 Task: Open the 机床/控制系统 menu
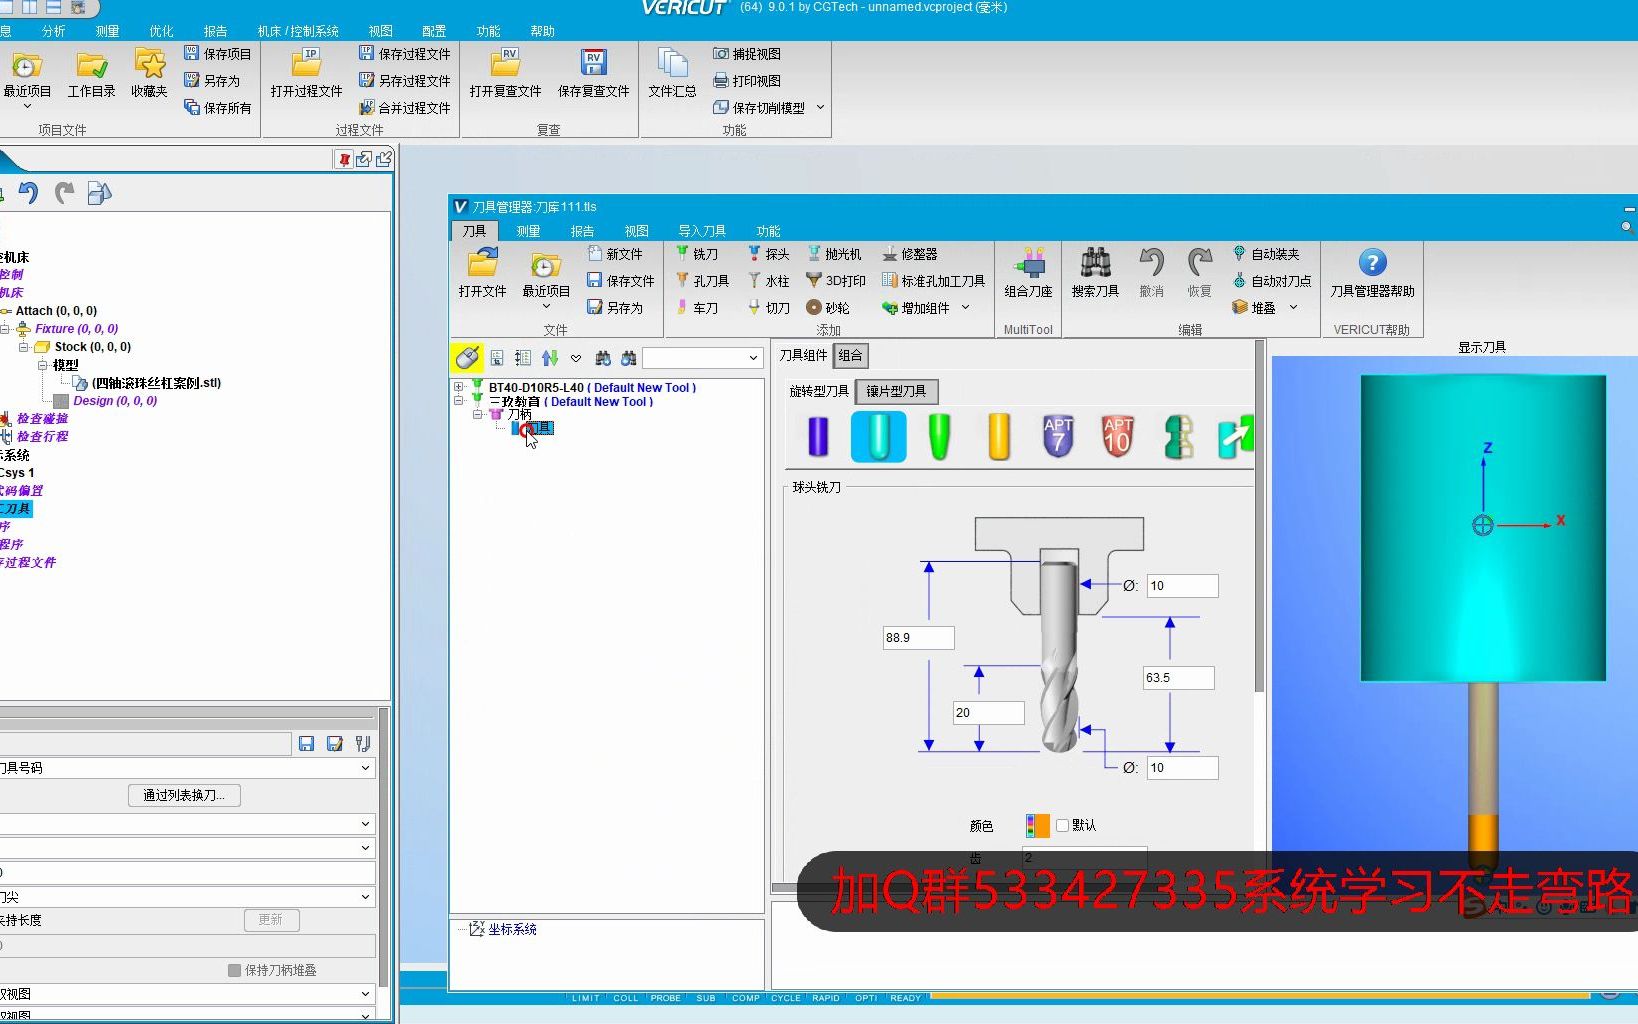click(x=298, y=31)
